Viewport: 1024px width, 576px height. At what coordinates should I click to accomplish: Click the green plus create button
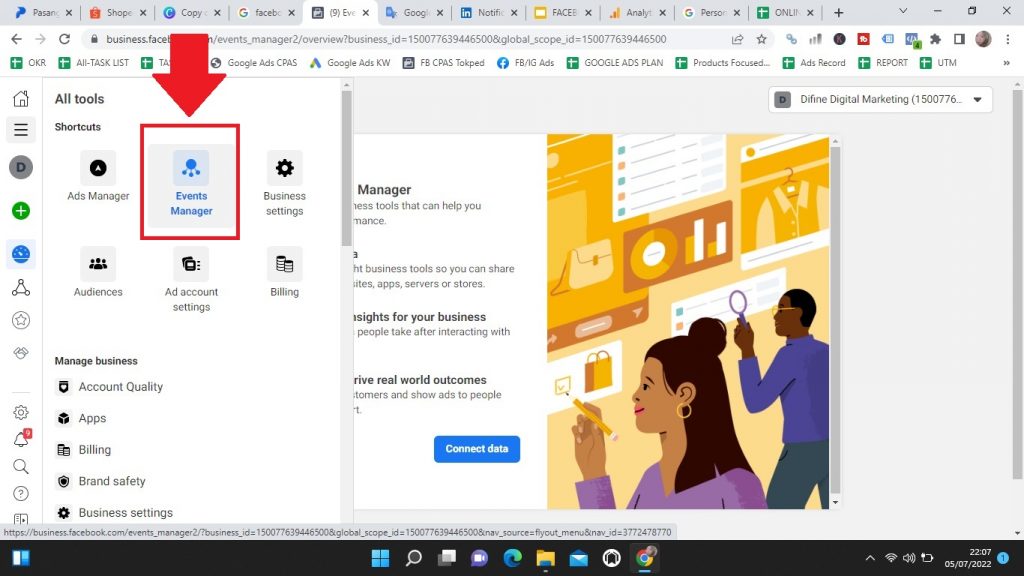[x=21, y=211]
